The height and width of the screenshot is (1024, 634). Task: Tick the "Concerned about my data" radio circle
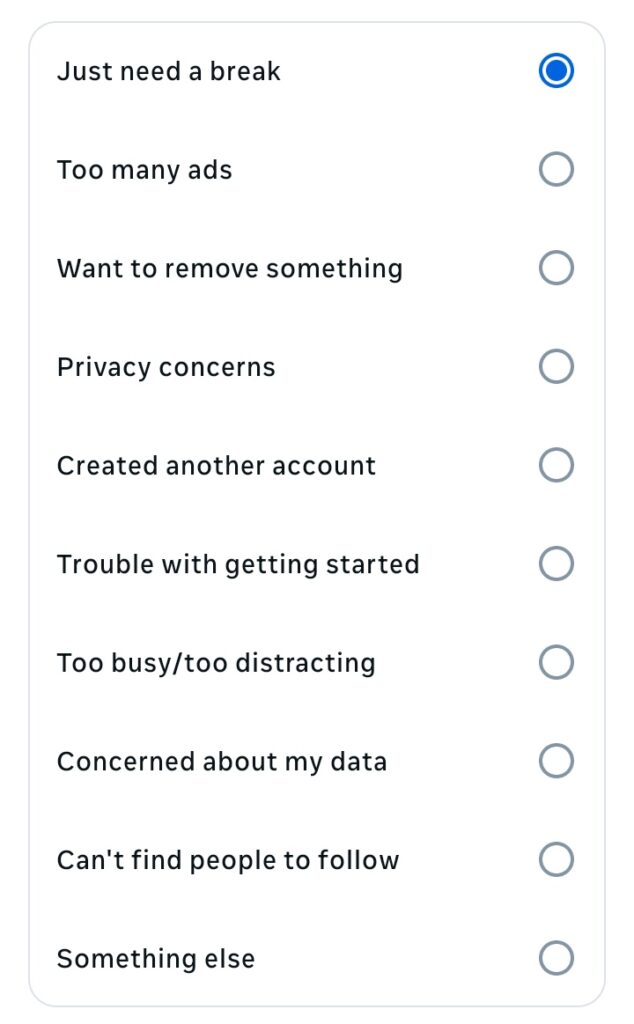click(x=556, y=761)
